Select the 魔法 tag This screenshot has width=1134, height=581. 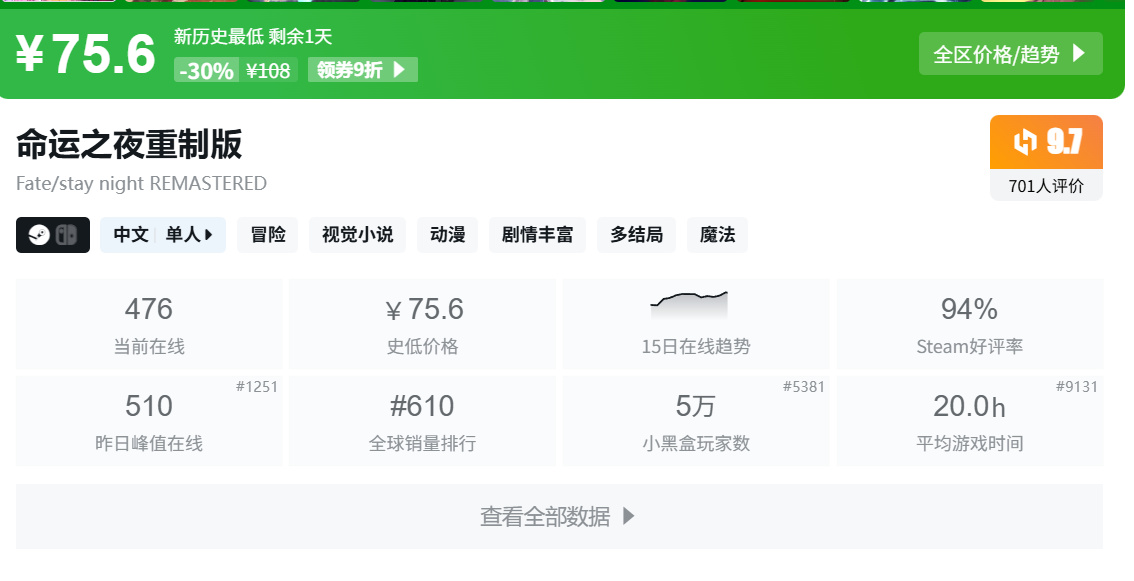coord(717,235)
